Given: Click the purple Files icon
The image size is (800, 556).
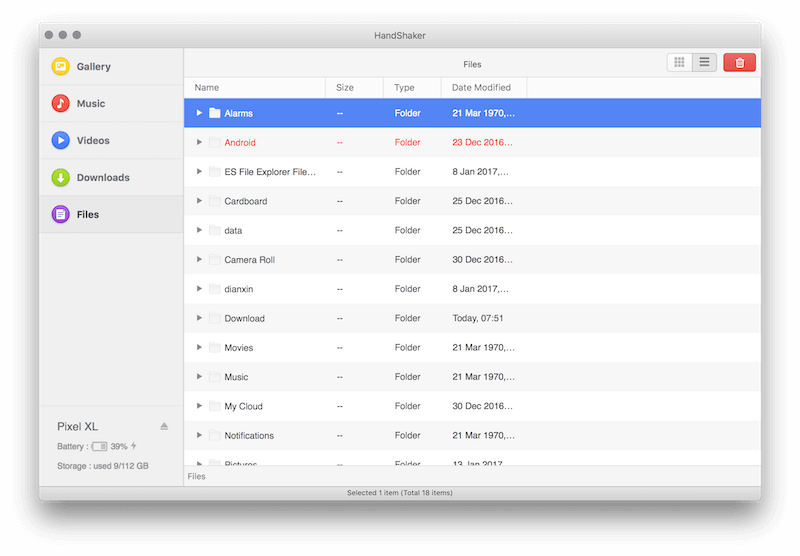Looking at the screenshot, I should click(61, 215).
